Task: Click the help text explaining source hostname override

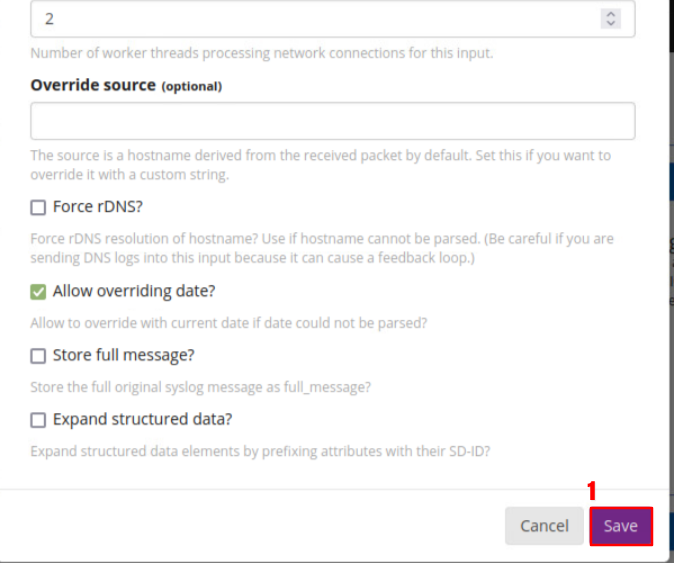Action: 320,165
